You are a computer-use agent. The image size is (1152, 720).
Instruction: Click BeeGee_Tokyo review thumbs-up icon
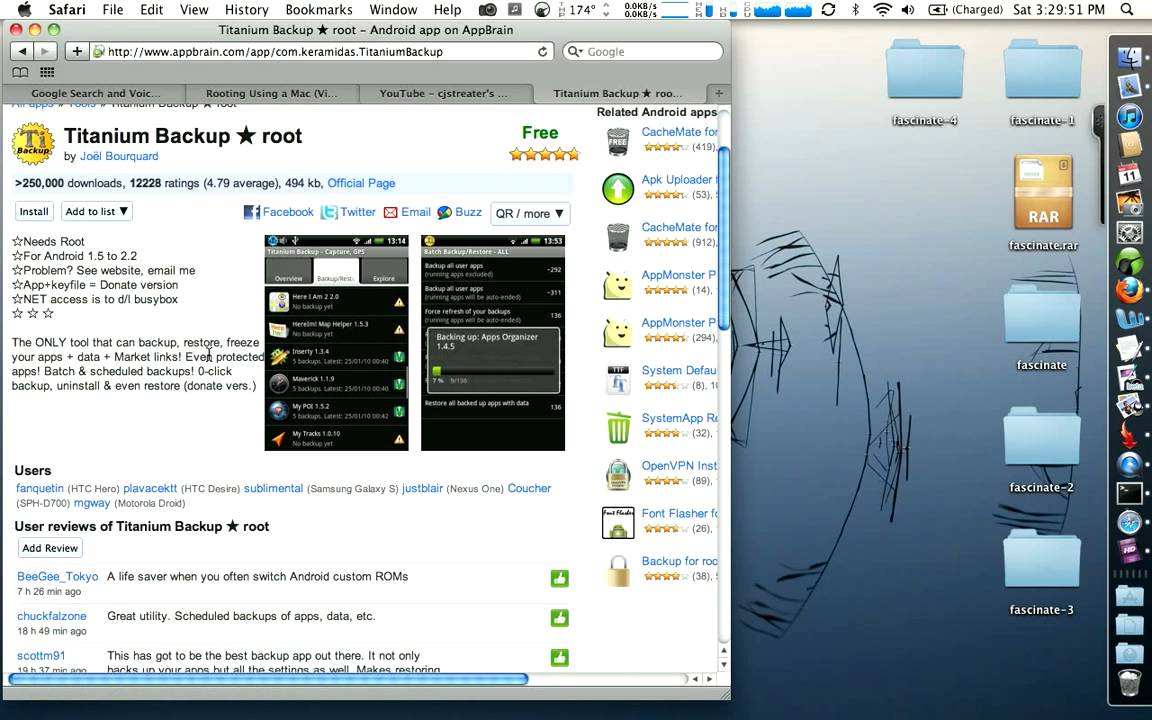click(x=560, y=579)
